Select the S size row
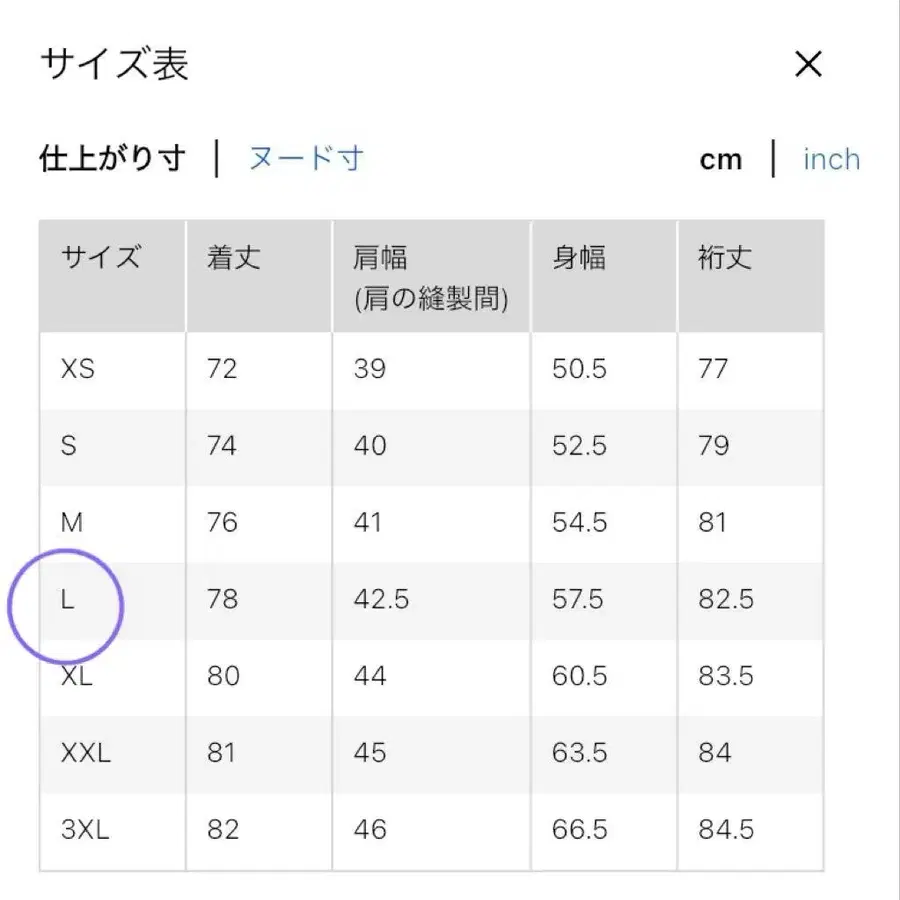The height and width of the screenshot is (900, 900). pos(68,446)
